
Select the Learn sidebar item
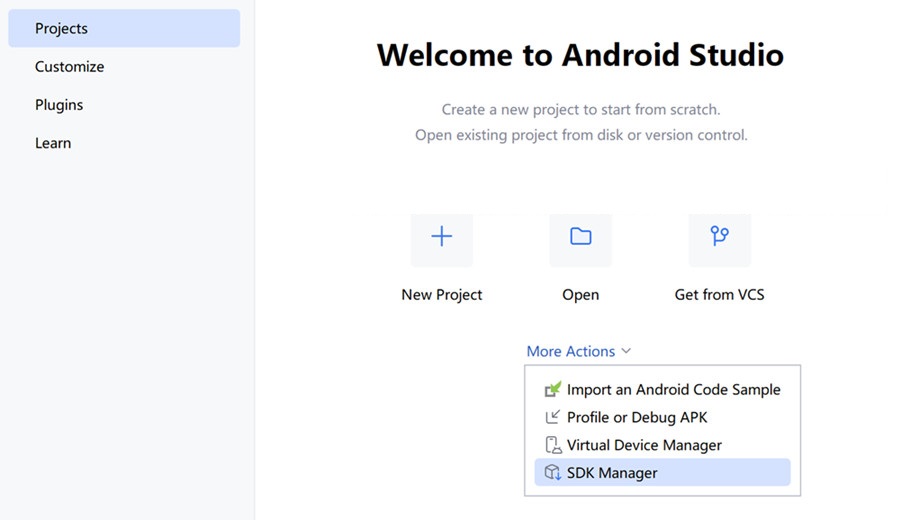(x=53, y=143)
